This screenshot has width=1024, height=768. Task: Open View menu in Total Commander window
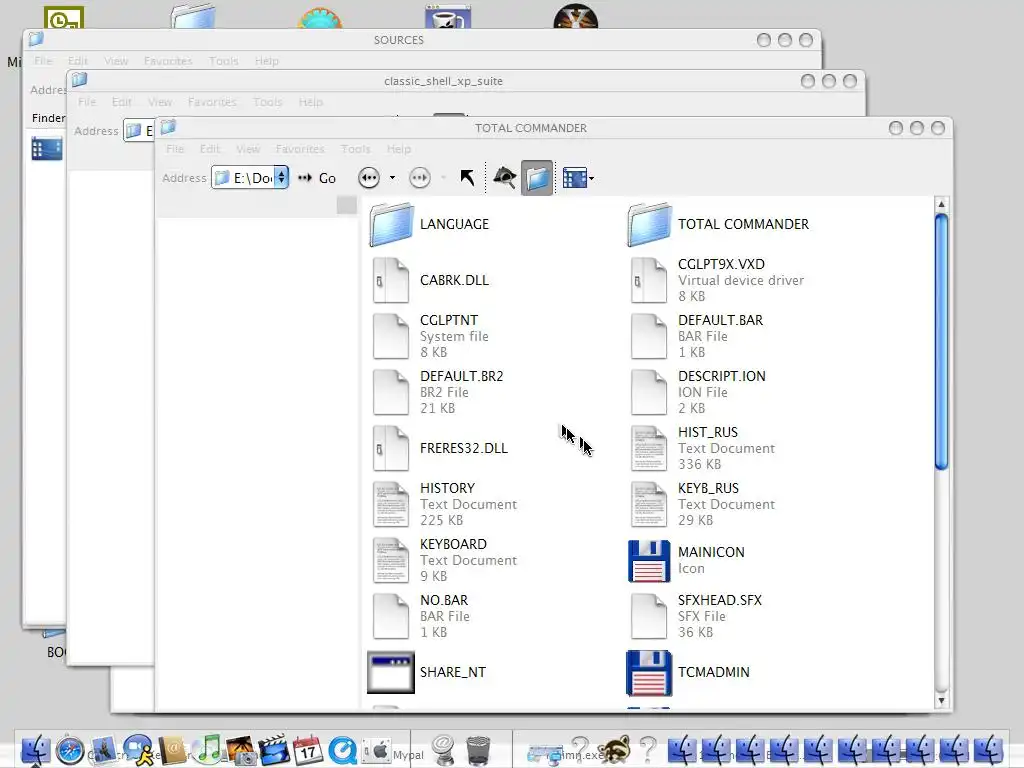click(248, 149)
